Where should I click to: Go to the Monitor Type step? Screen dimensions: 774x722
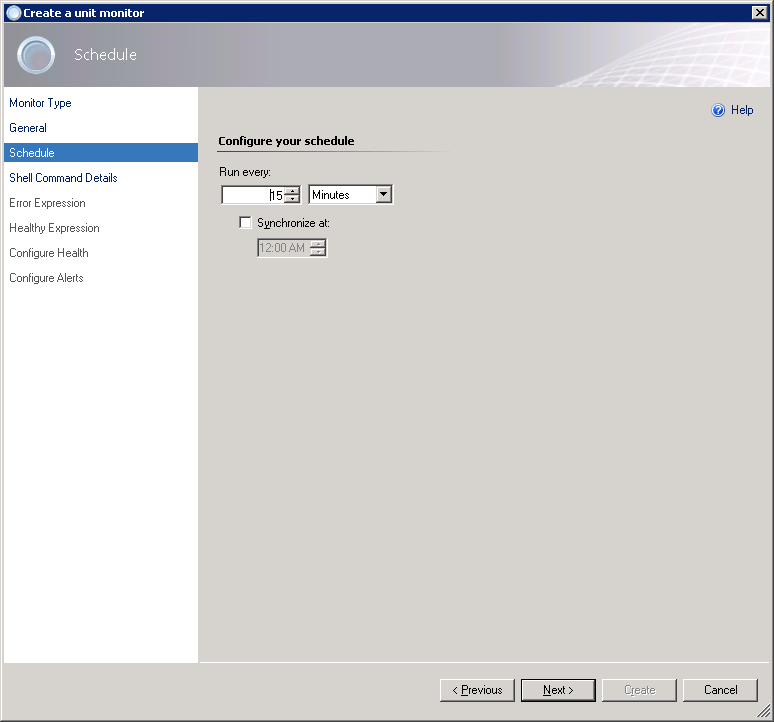[40, 103]
